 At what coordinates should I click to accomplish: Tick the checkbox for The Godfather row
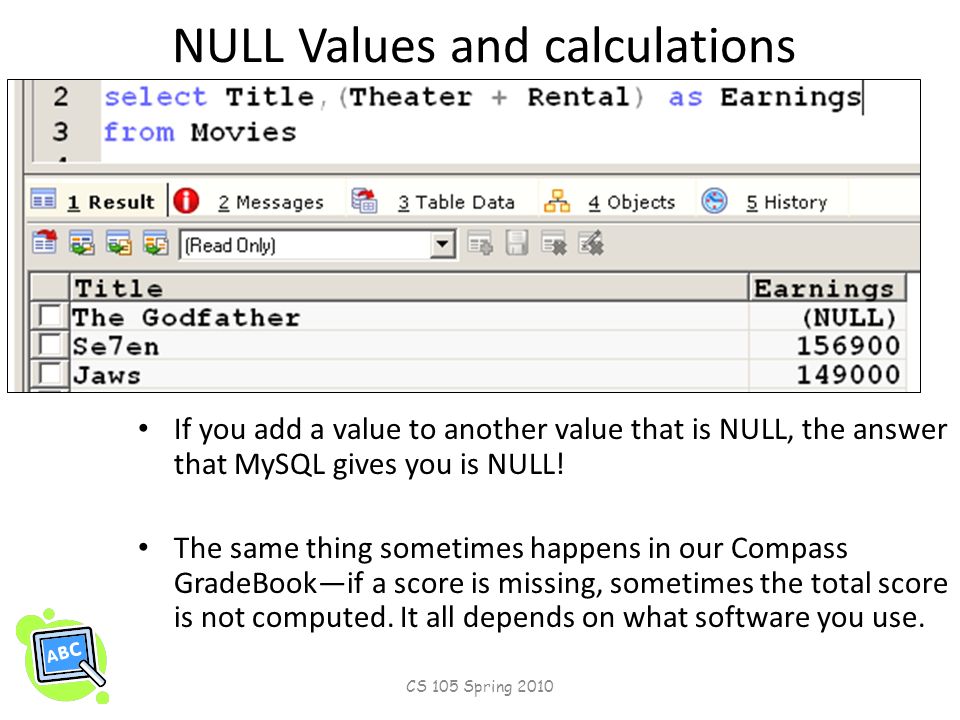point(49,316)
